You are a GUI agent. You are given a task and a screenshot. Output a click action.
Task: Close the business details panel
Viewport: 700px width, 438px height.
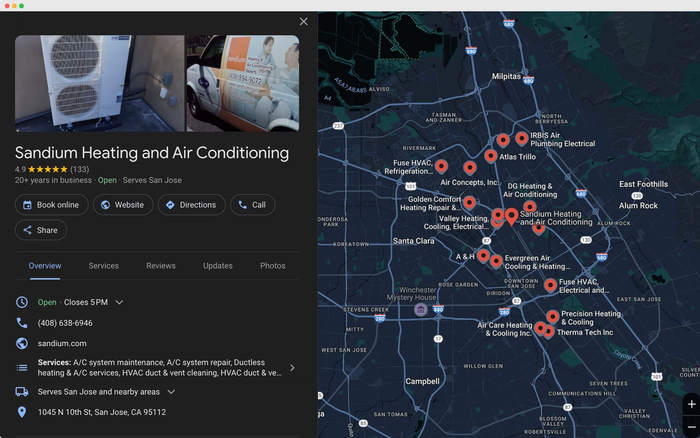point(304,21)
